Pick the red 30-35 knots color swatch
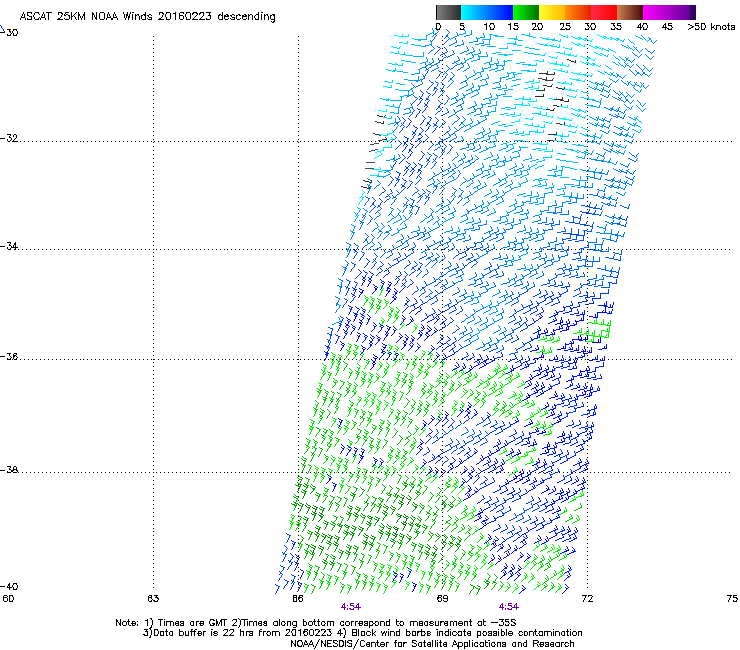This screenshot has width=740, height=650. point(604,12)
